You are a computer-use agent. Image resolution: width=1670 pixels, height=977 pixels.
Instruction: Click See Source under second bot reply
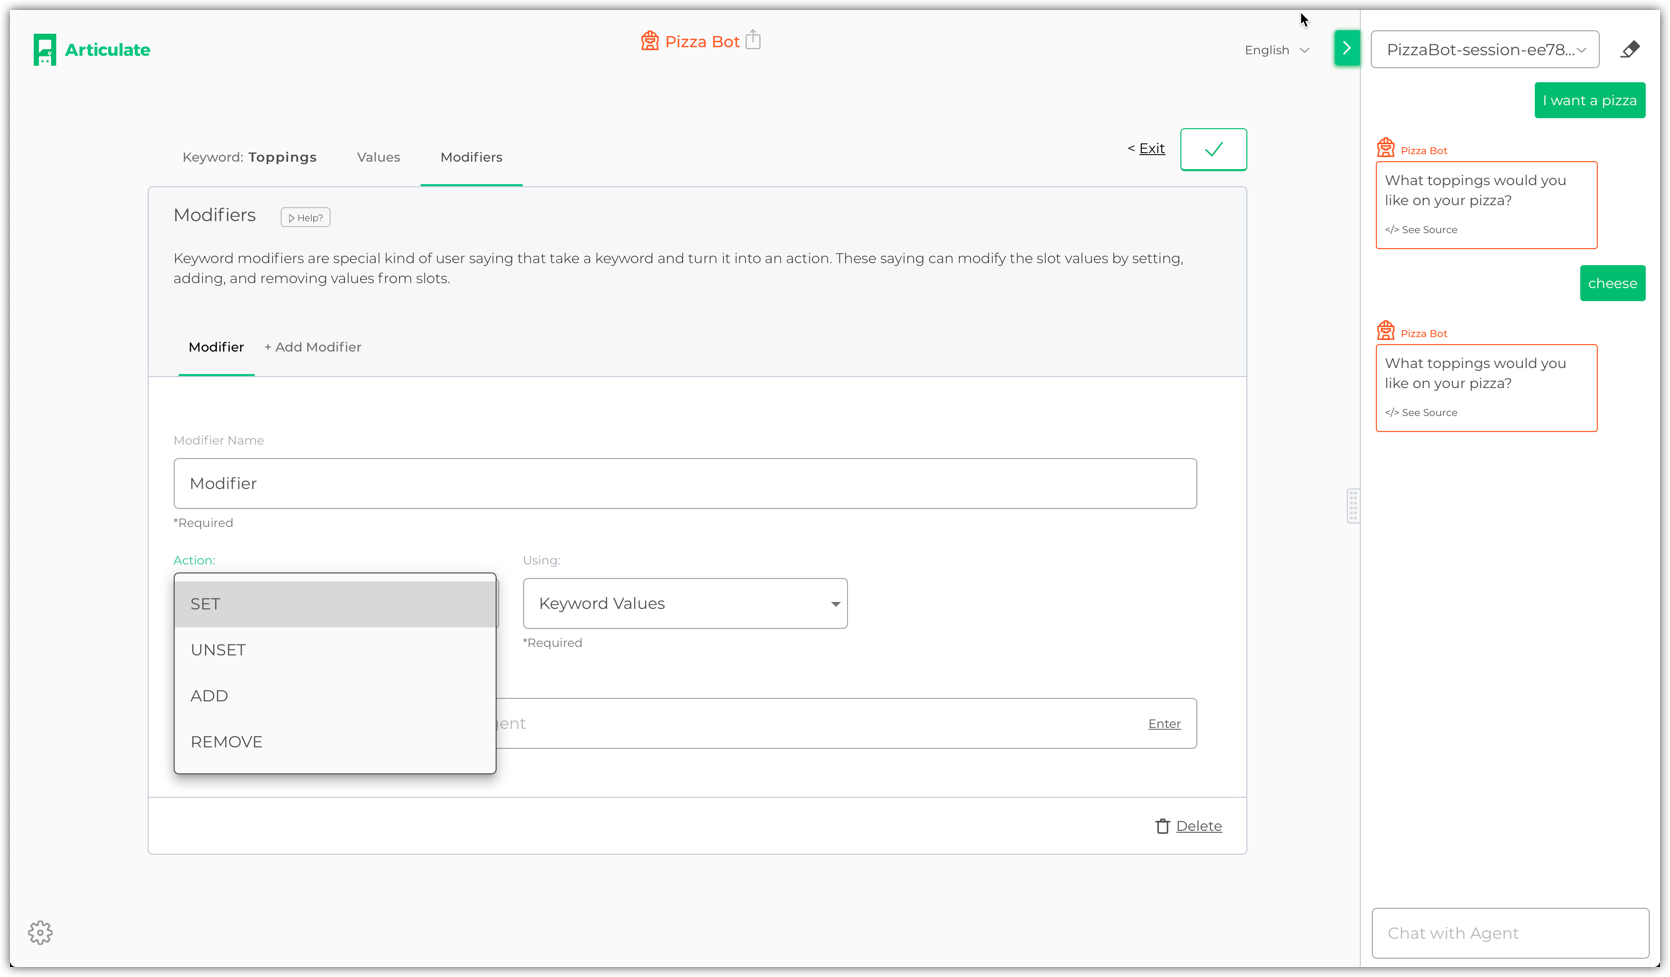pos(1421,413)
